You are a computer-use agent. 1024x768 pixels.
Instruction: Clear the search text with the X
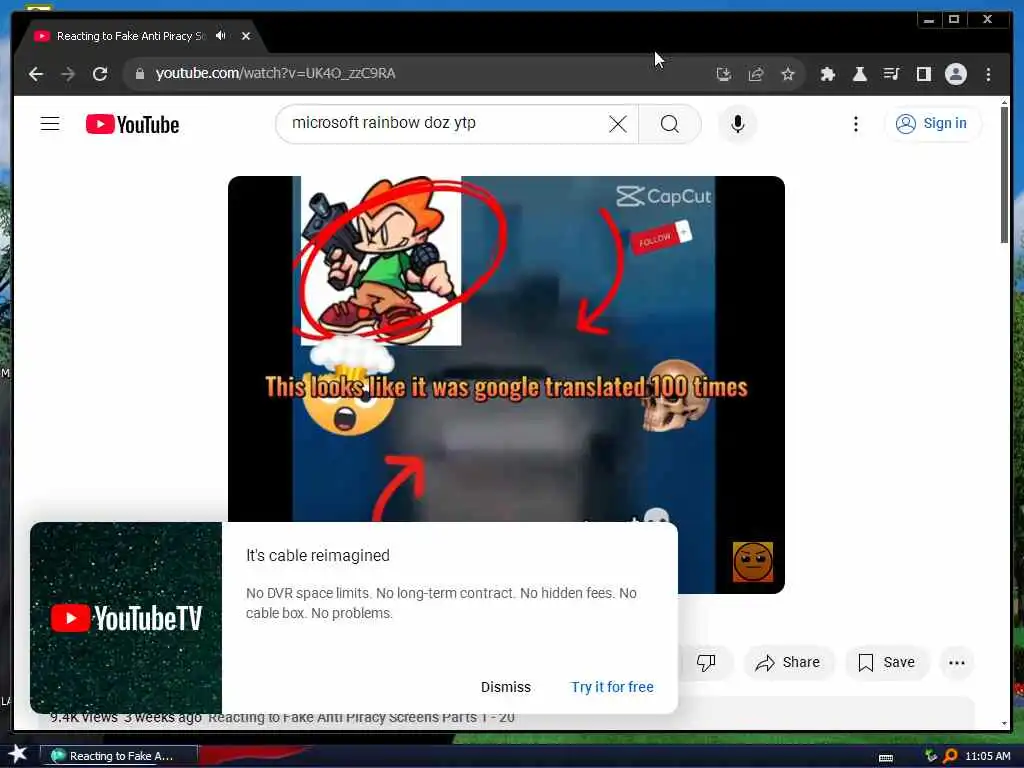pyautogui.click(x=617, y=123)
